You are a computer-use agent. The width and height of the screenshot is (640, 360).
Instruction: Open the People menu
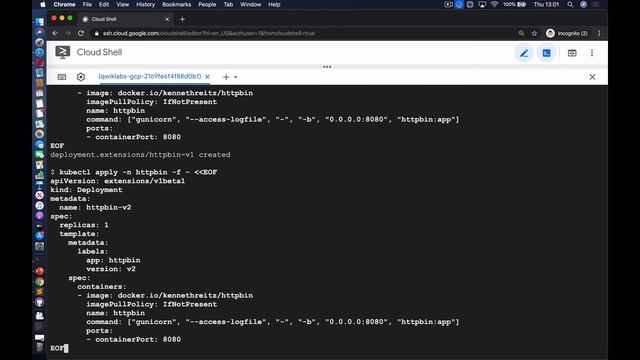[207, 4]
